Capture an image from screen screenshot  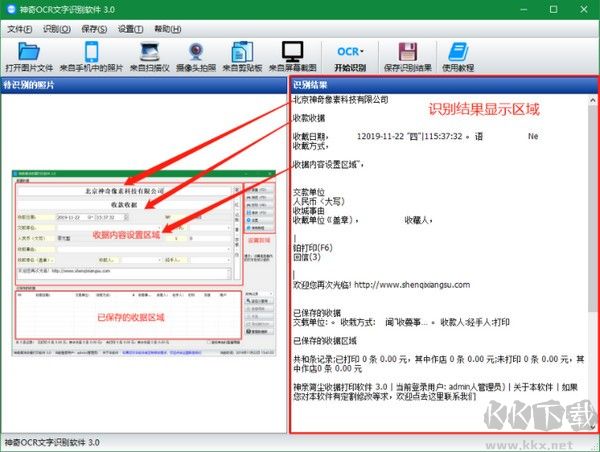(x=293, y=57)
